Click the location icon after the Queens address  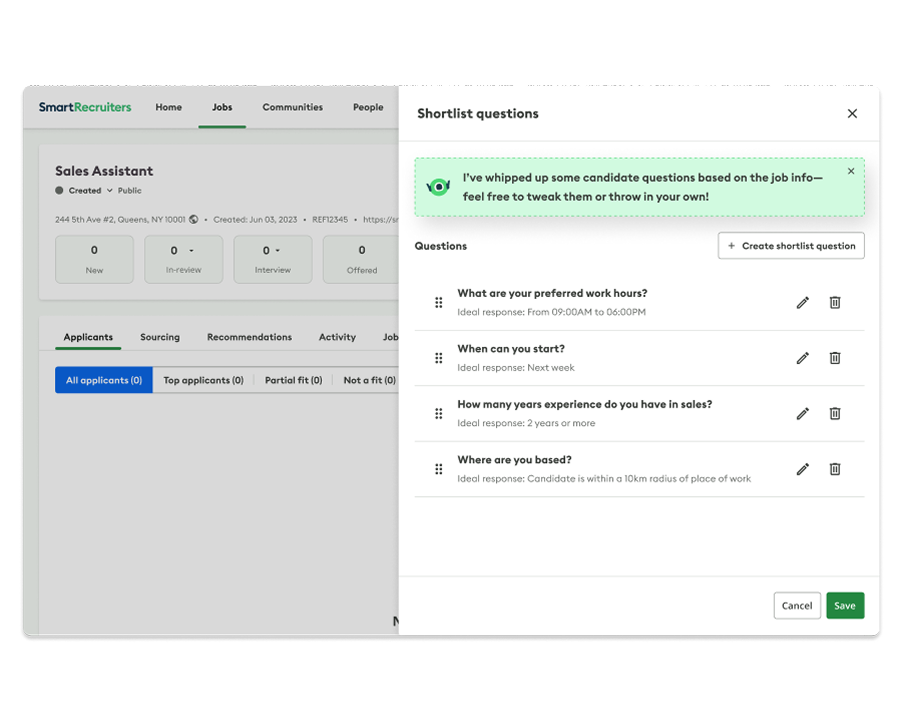[194, 219]
